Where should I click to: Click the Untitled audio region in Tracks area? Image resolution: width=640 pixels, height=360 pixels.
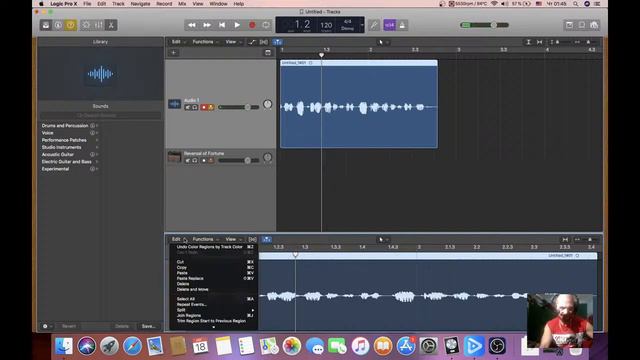pyautogui.click(x=359, y=104)
